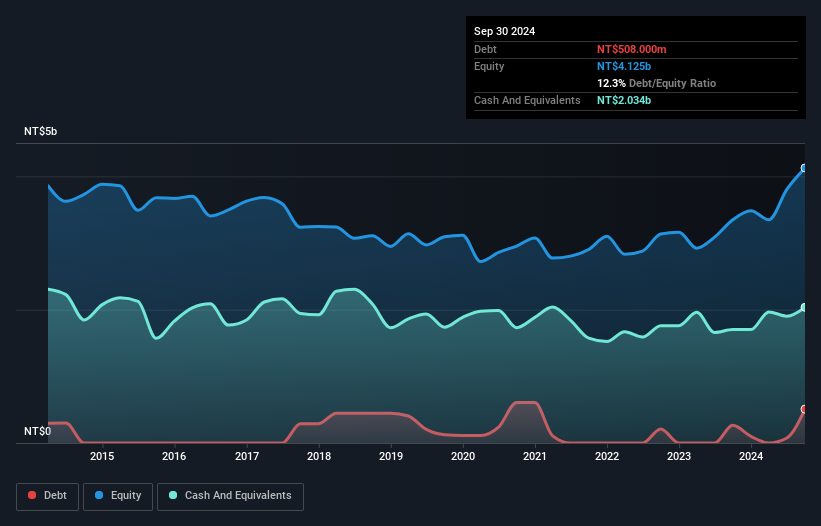Click the 2021 x-axis label

535,456
